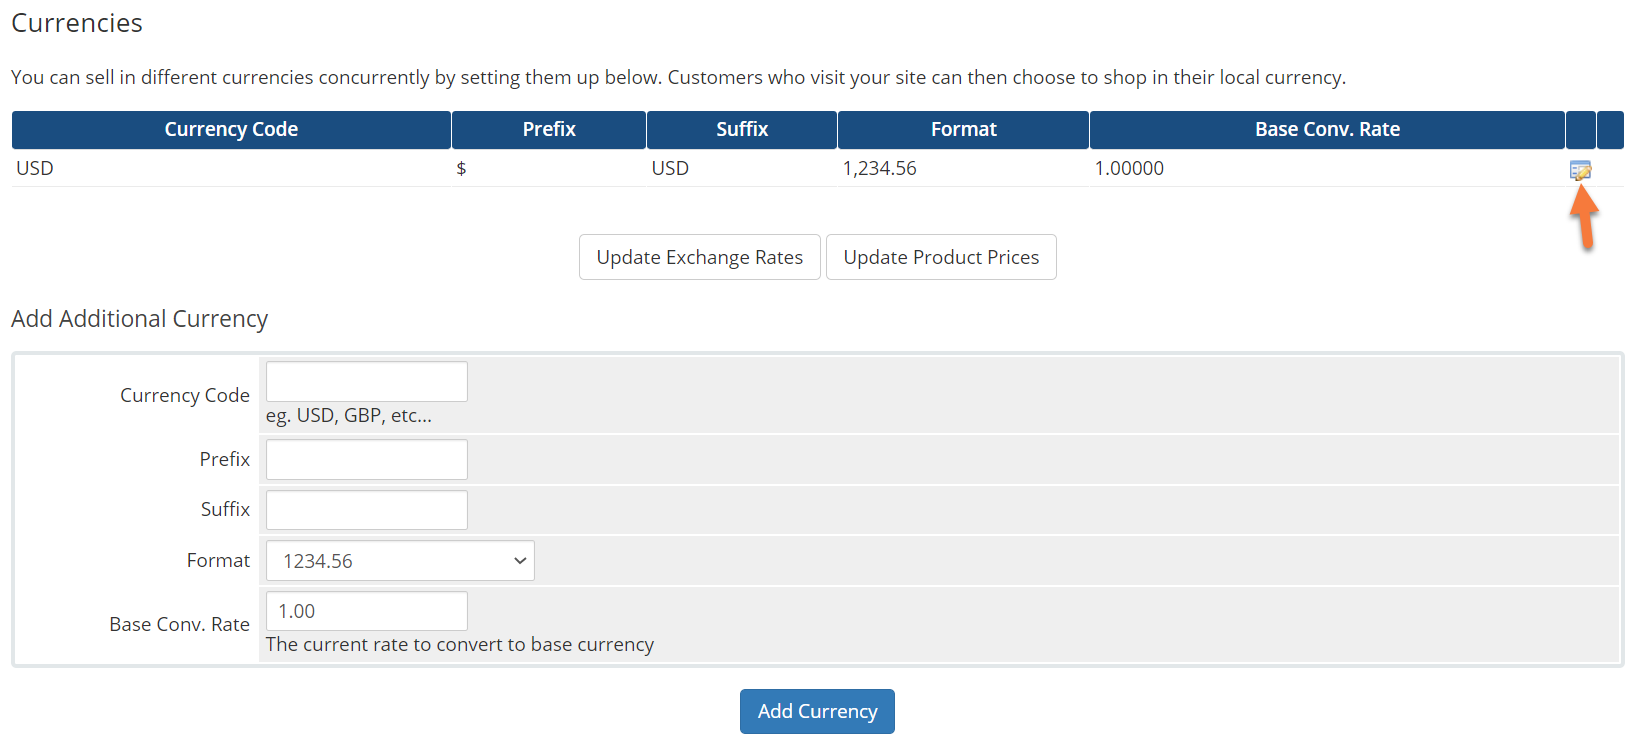This screenshot has height=753, width=1644.
Task: Select the USD currency code table cell
Action: (35, 168)
